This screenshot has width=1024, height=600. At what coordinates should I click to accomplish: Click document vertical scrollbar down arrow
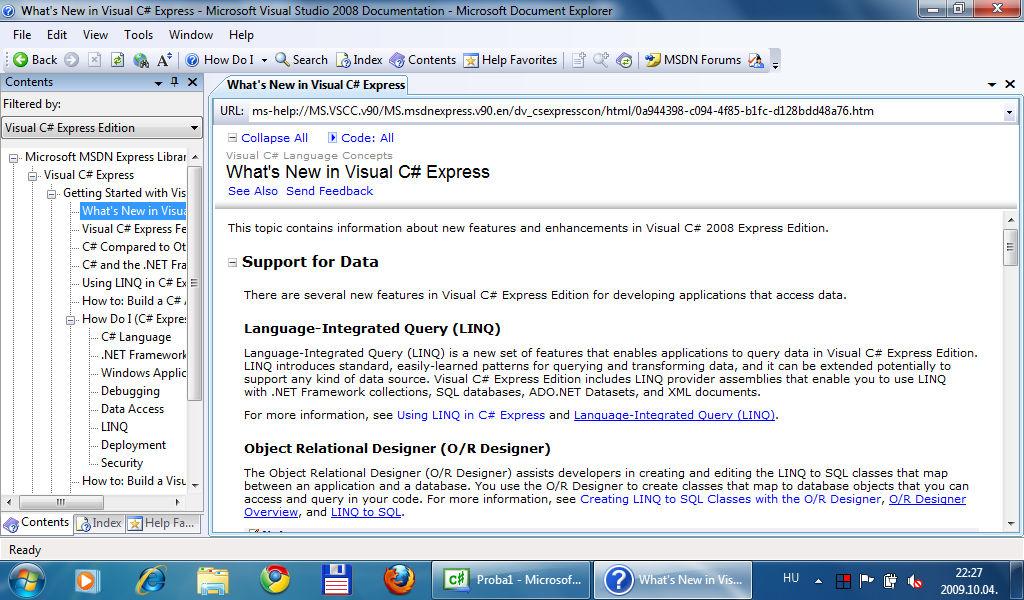(1011, 524)
